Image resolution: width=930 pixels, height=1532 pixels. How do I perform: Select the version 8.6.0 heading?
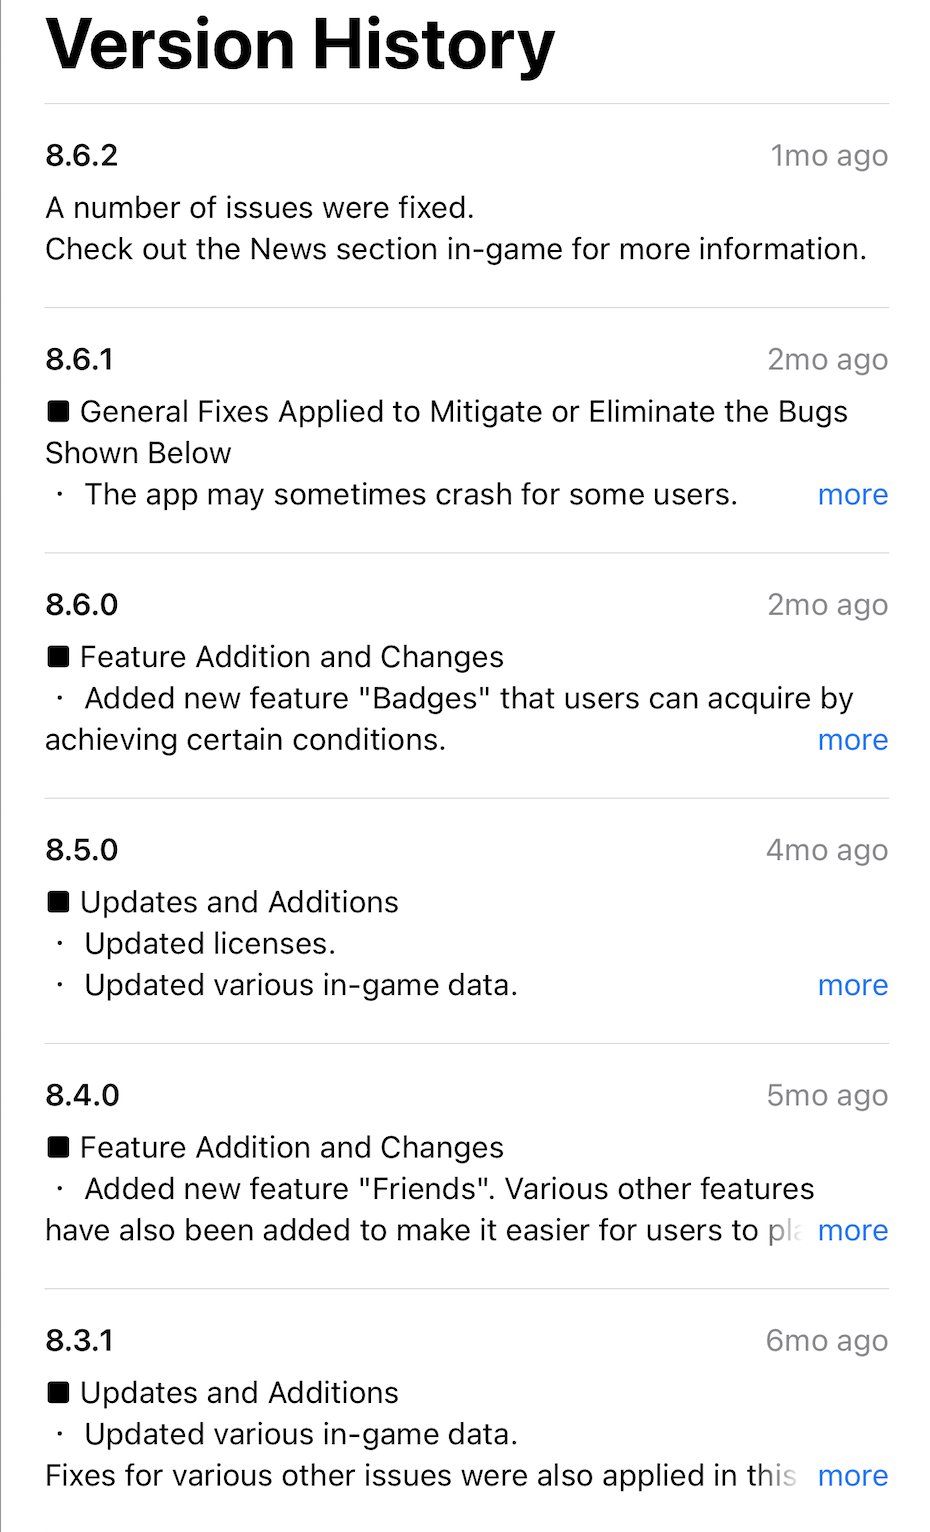[81, 604]
